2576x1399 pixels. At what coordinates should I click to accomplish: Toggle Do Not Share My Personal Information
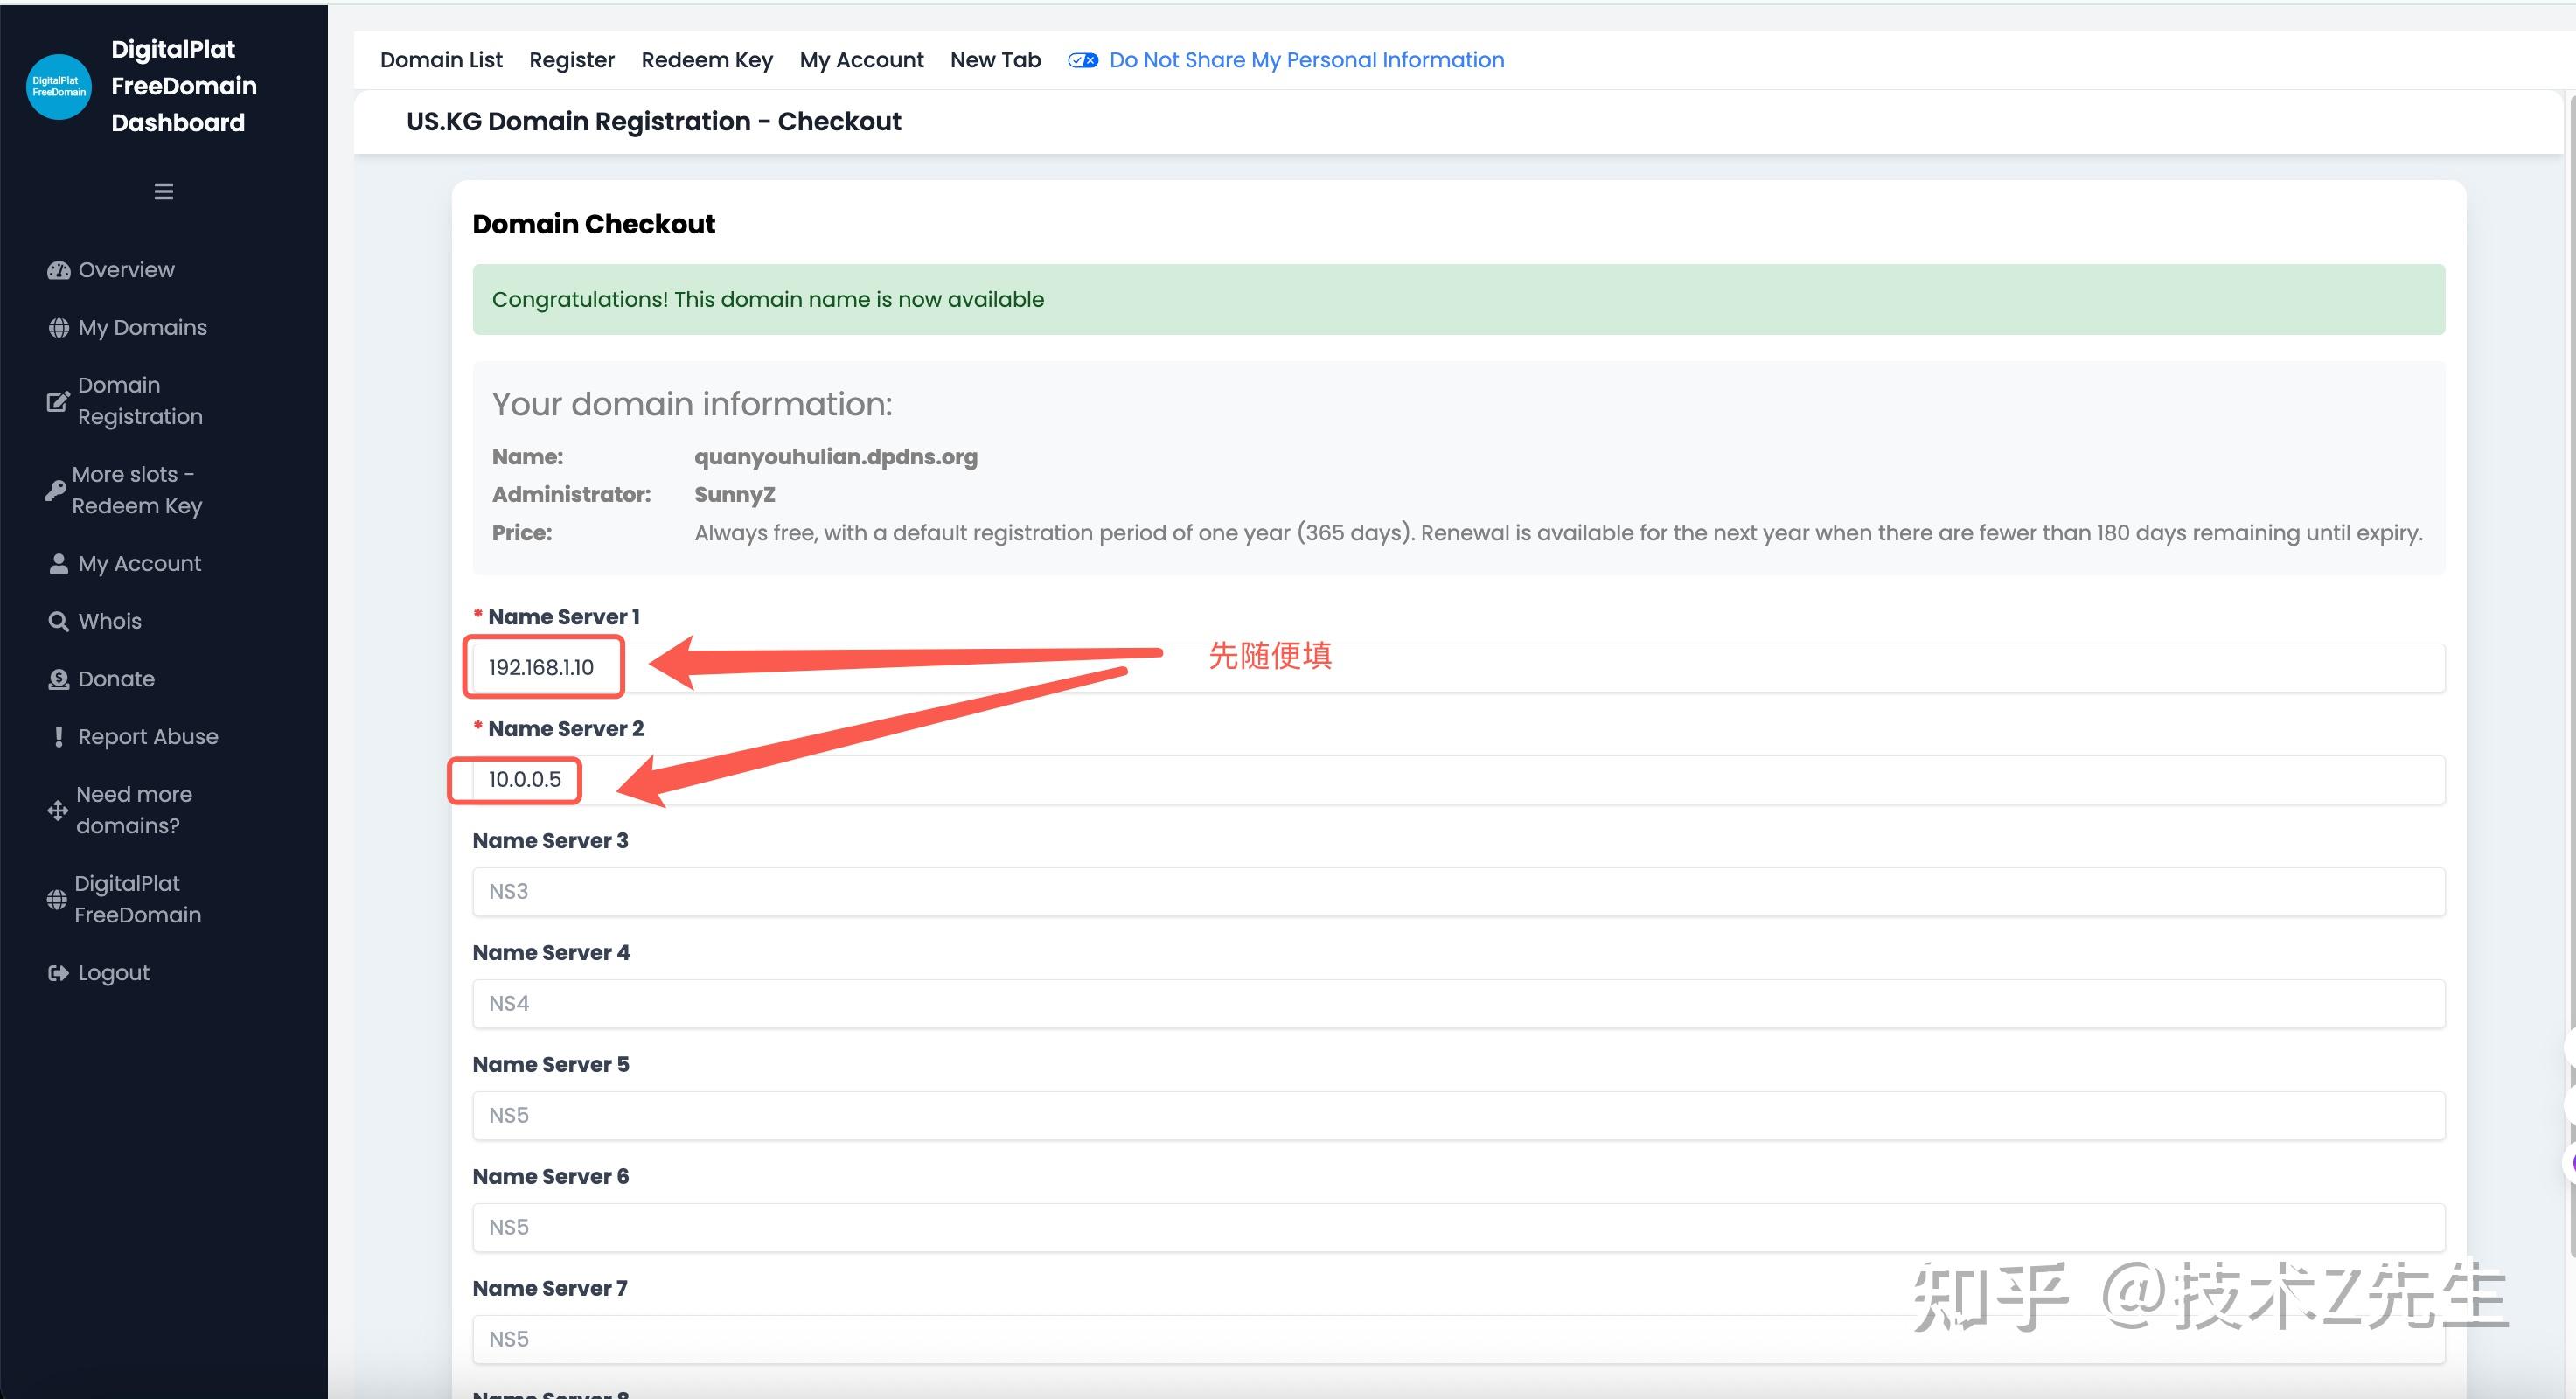click(x=1082, y=60)
